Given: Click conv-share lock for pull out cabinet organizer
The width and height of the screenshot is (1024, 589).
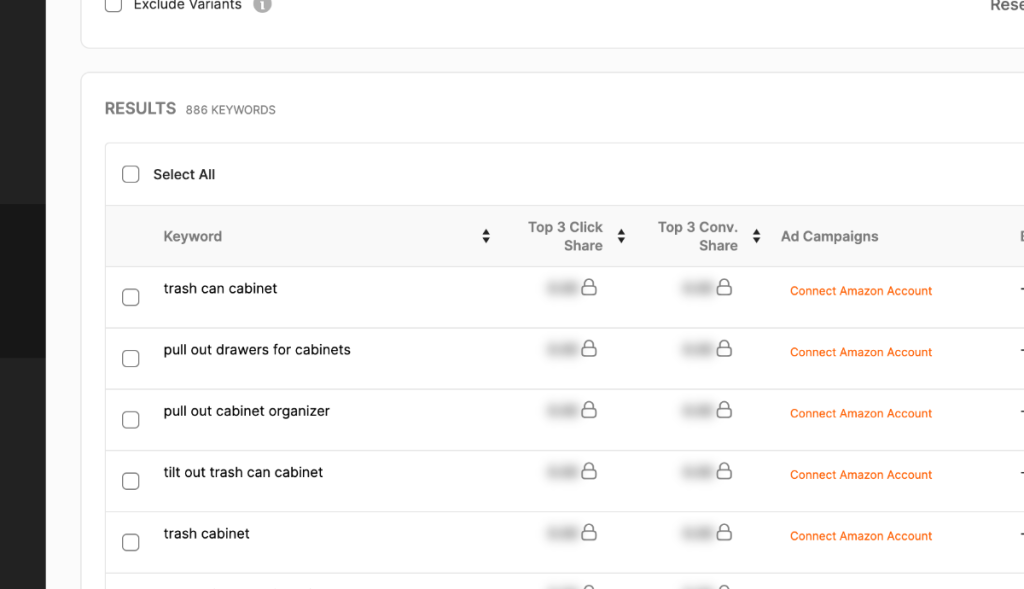Looking at the screenshot, I should coord(724,409).
